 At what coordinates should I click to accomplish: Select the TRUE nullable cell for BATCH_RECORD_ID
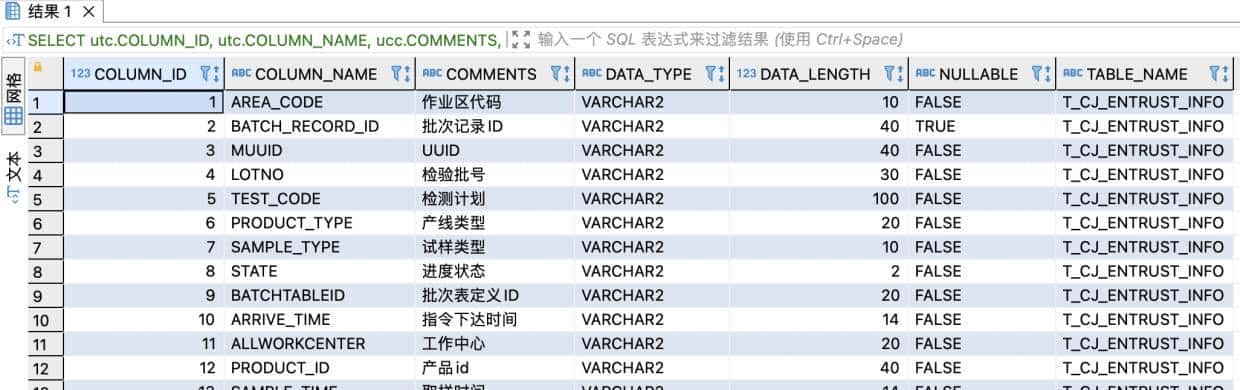[x=982, y=126]
